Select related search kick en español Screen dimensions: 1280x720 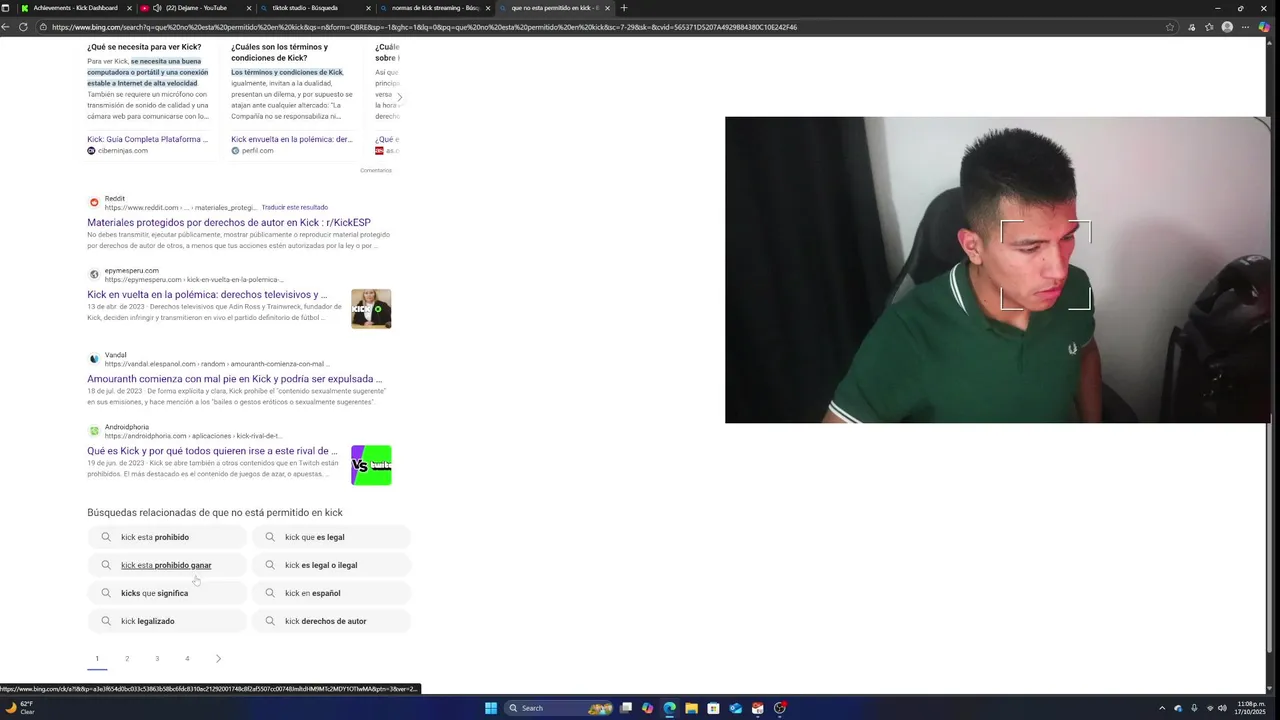pyautogui.click(x=331, y=593)
